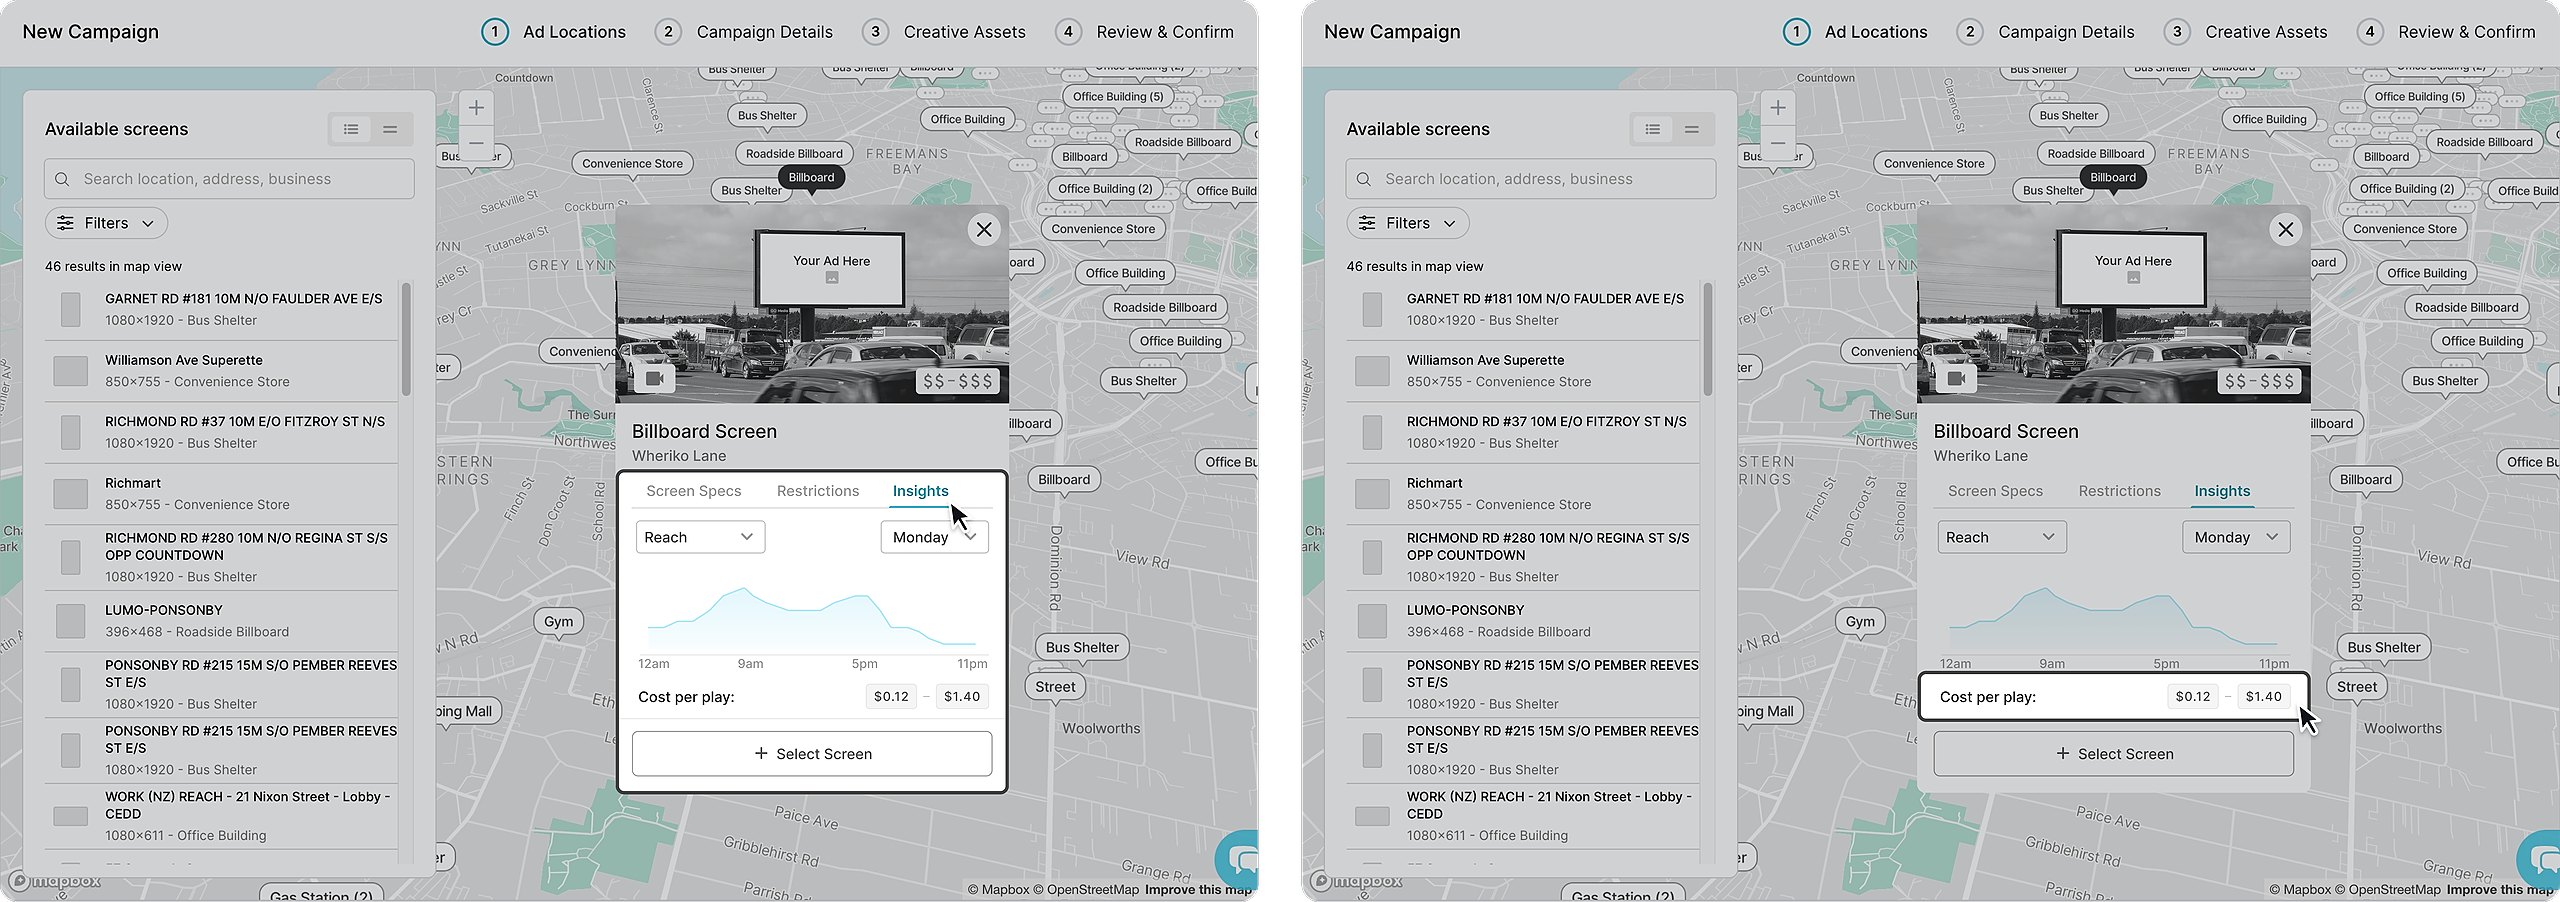Go to Review & Confirm step in right window
Screen dimensions: 2560x902
click(2446, 32)
